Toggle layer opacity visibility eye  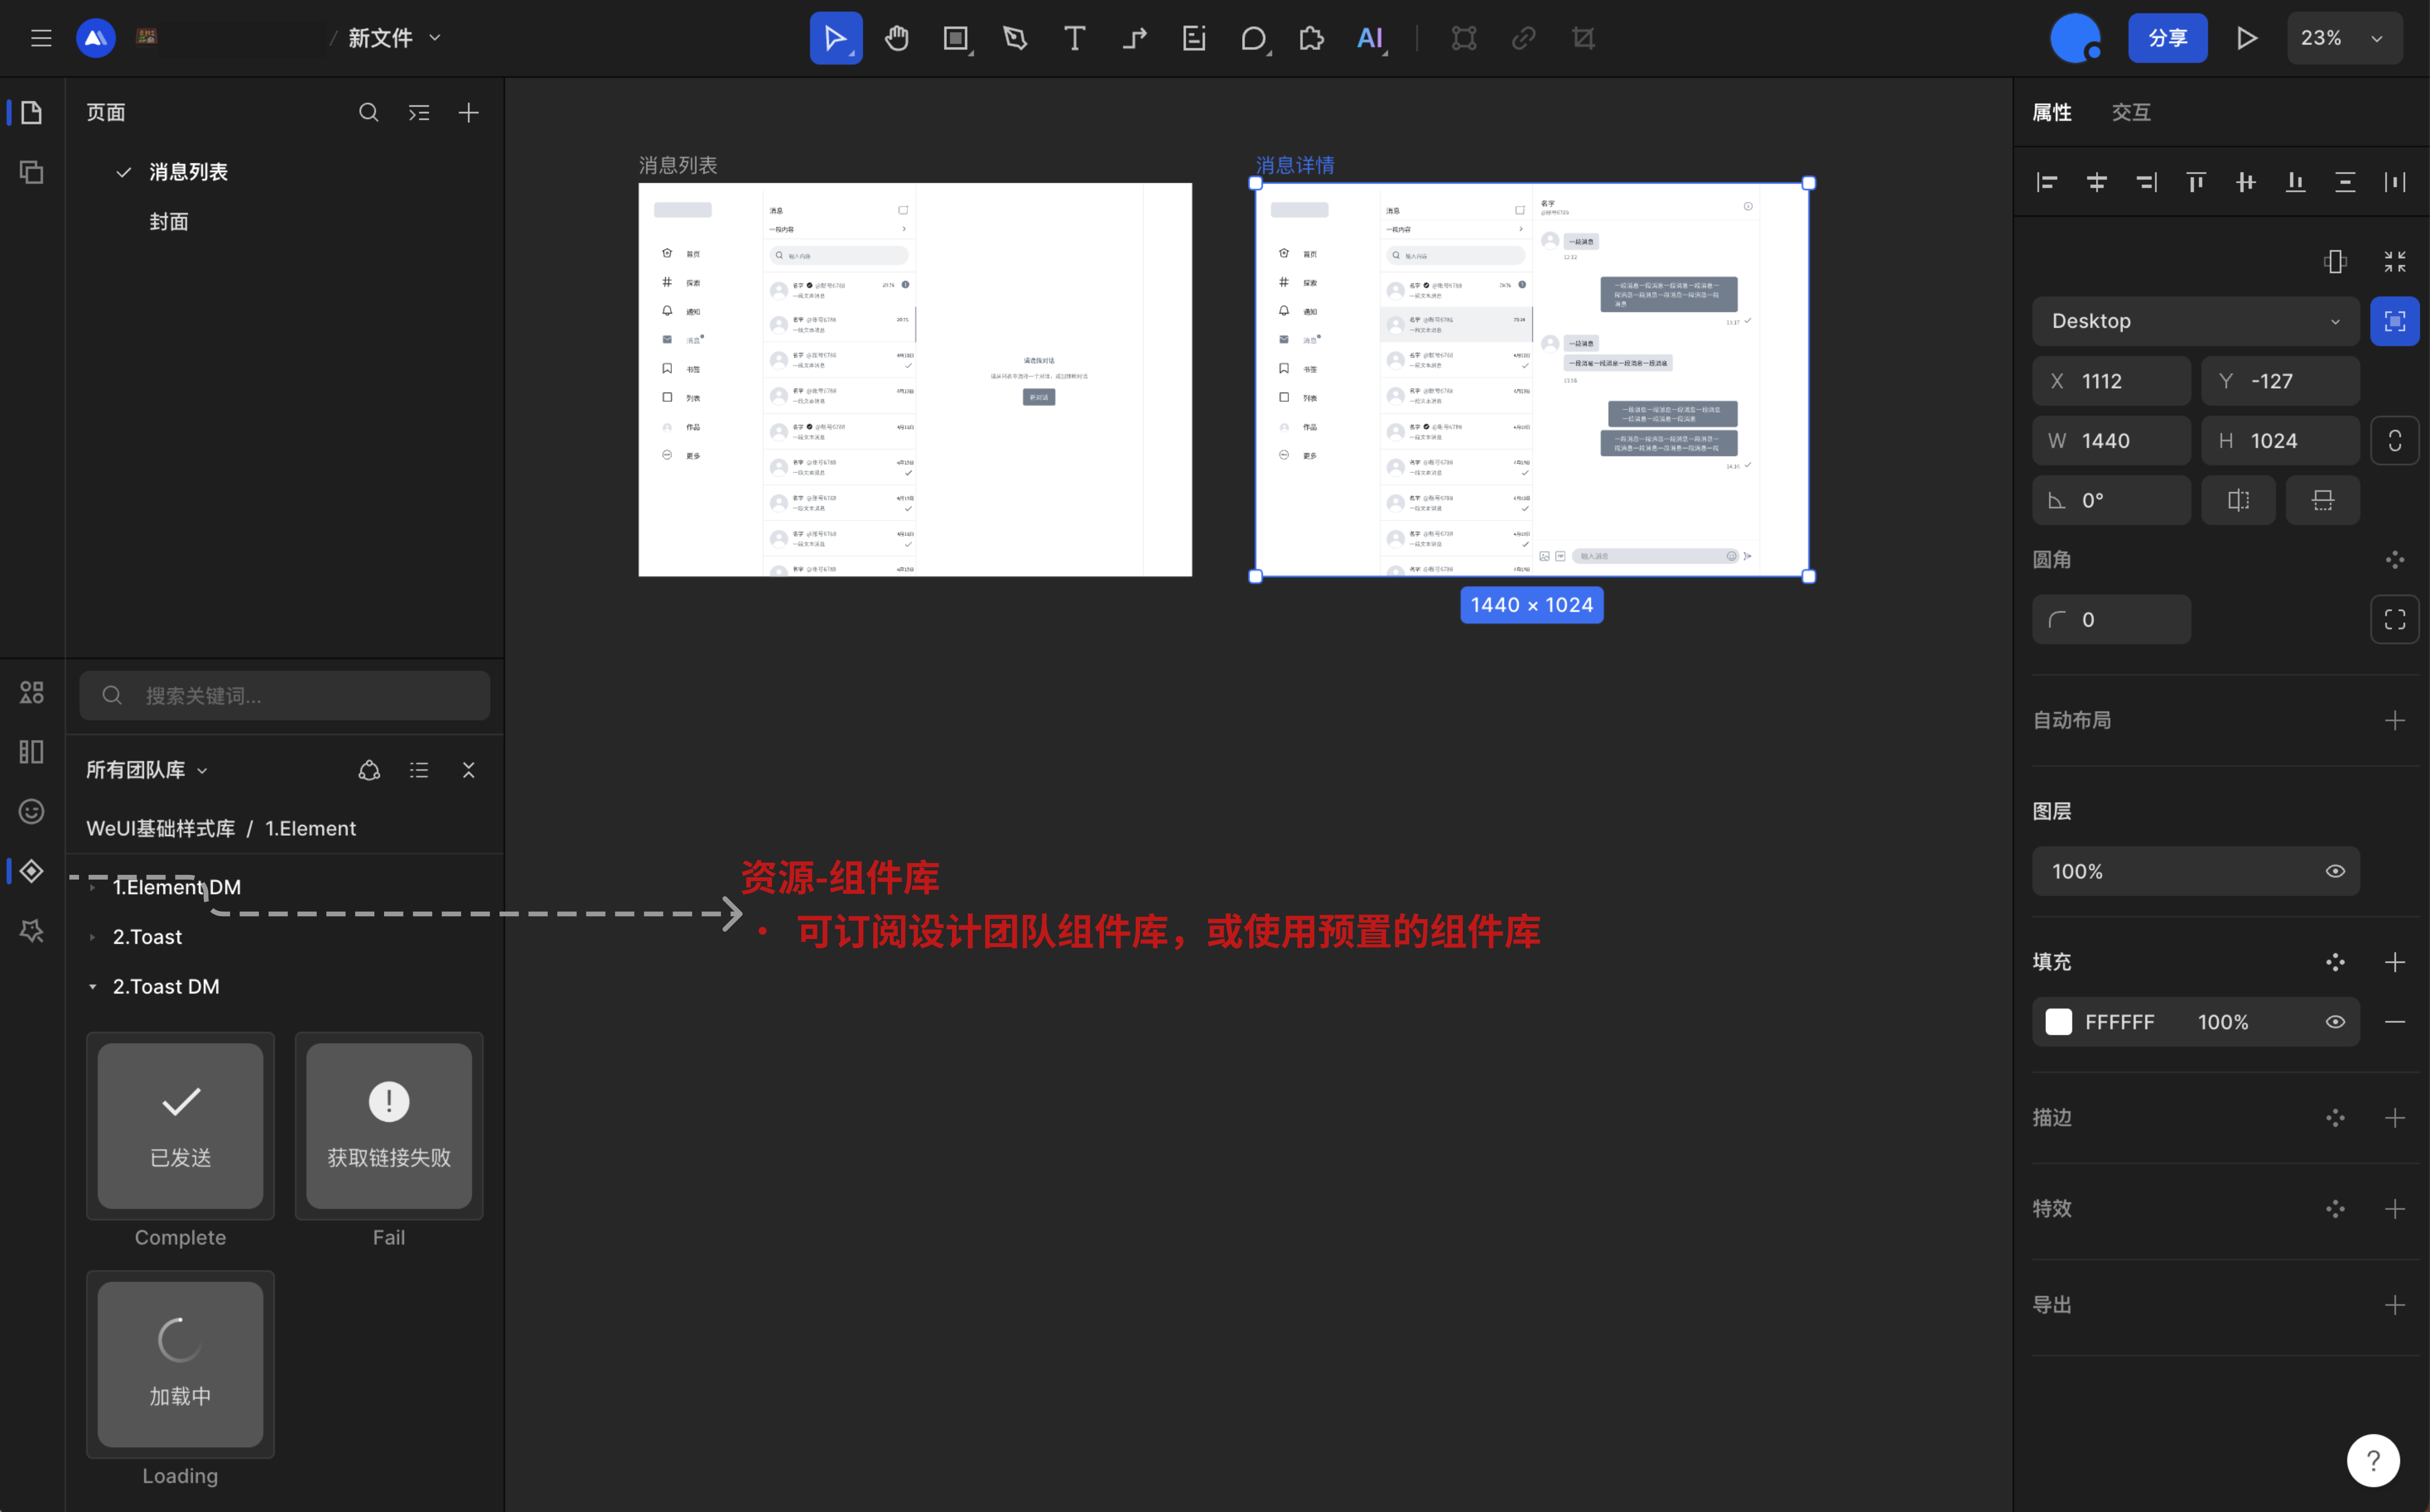(2335, 871)
